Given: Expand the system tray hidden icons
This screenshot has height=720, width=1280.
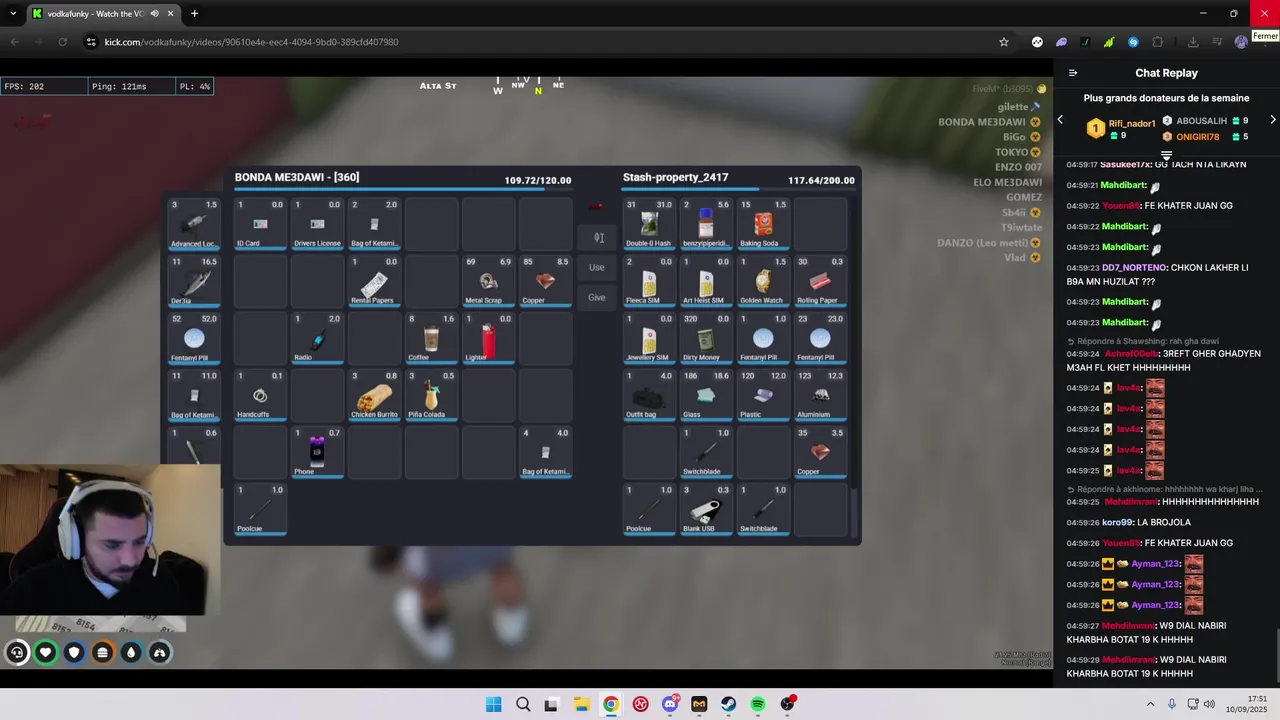Looking at the screenshot, I should pos(1150,704).
